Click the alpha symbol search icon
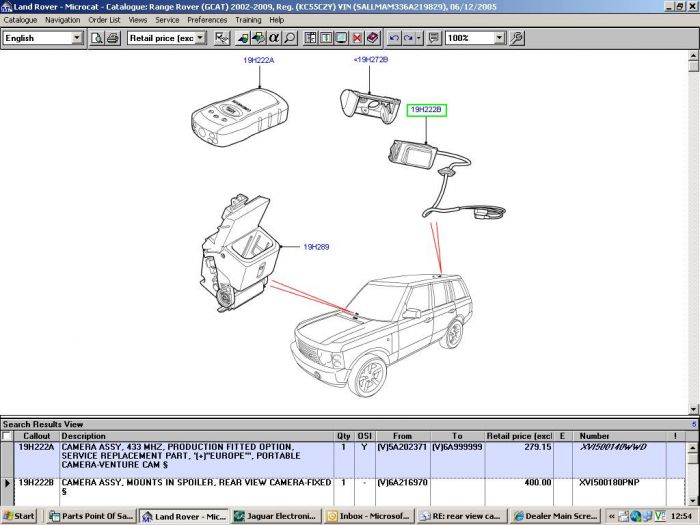The image size is (700, 525). [274, 38]
